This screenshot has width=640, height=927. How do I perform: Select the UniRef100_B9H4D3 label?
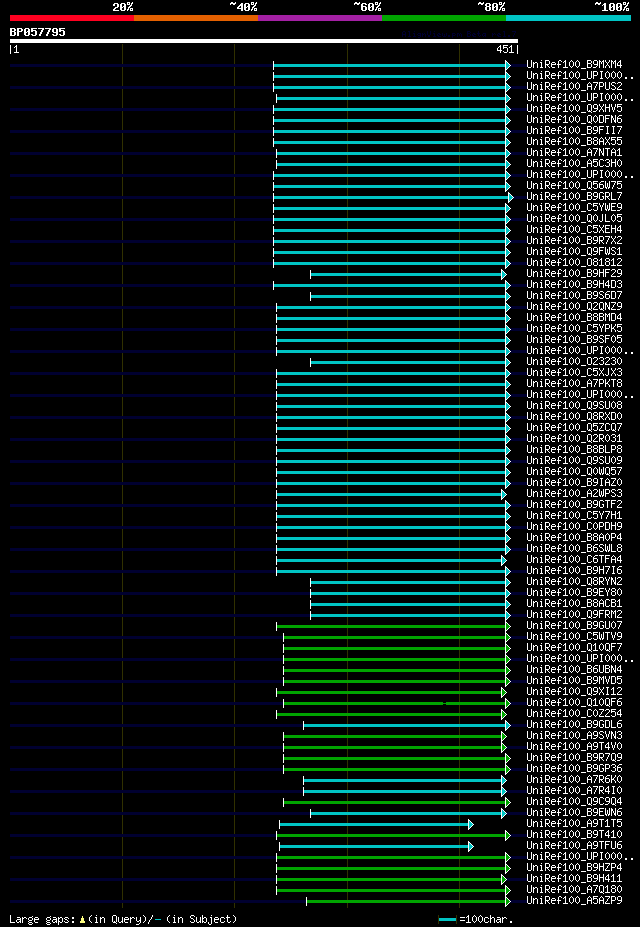click(574, 285)
